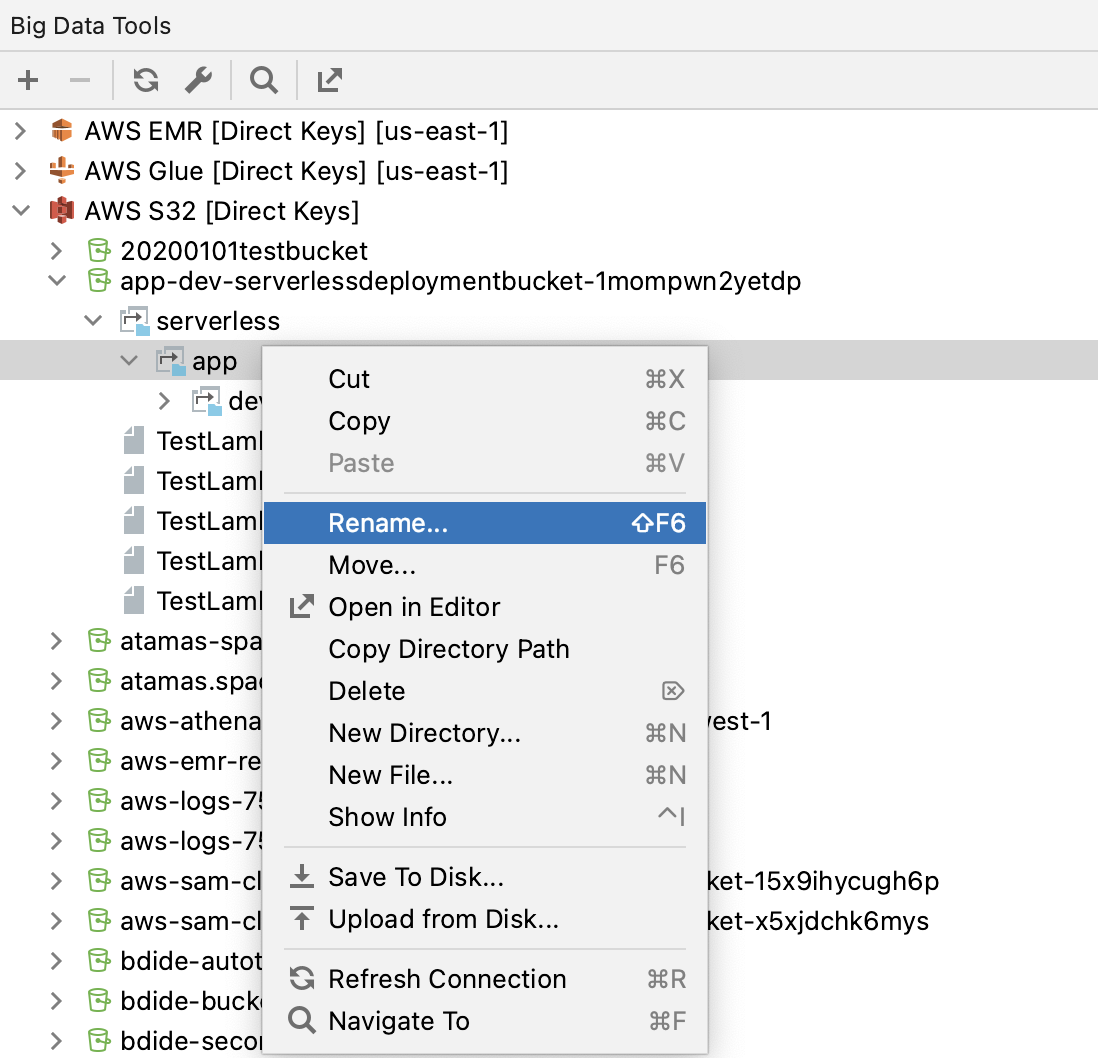Screen dimensions: 1098x1058
Task: Open connection settings wrench icon
Action: [198, 80]
